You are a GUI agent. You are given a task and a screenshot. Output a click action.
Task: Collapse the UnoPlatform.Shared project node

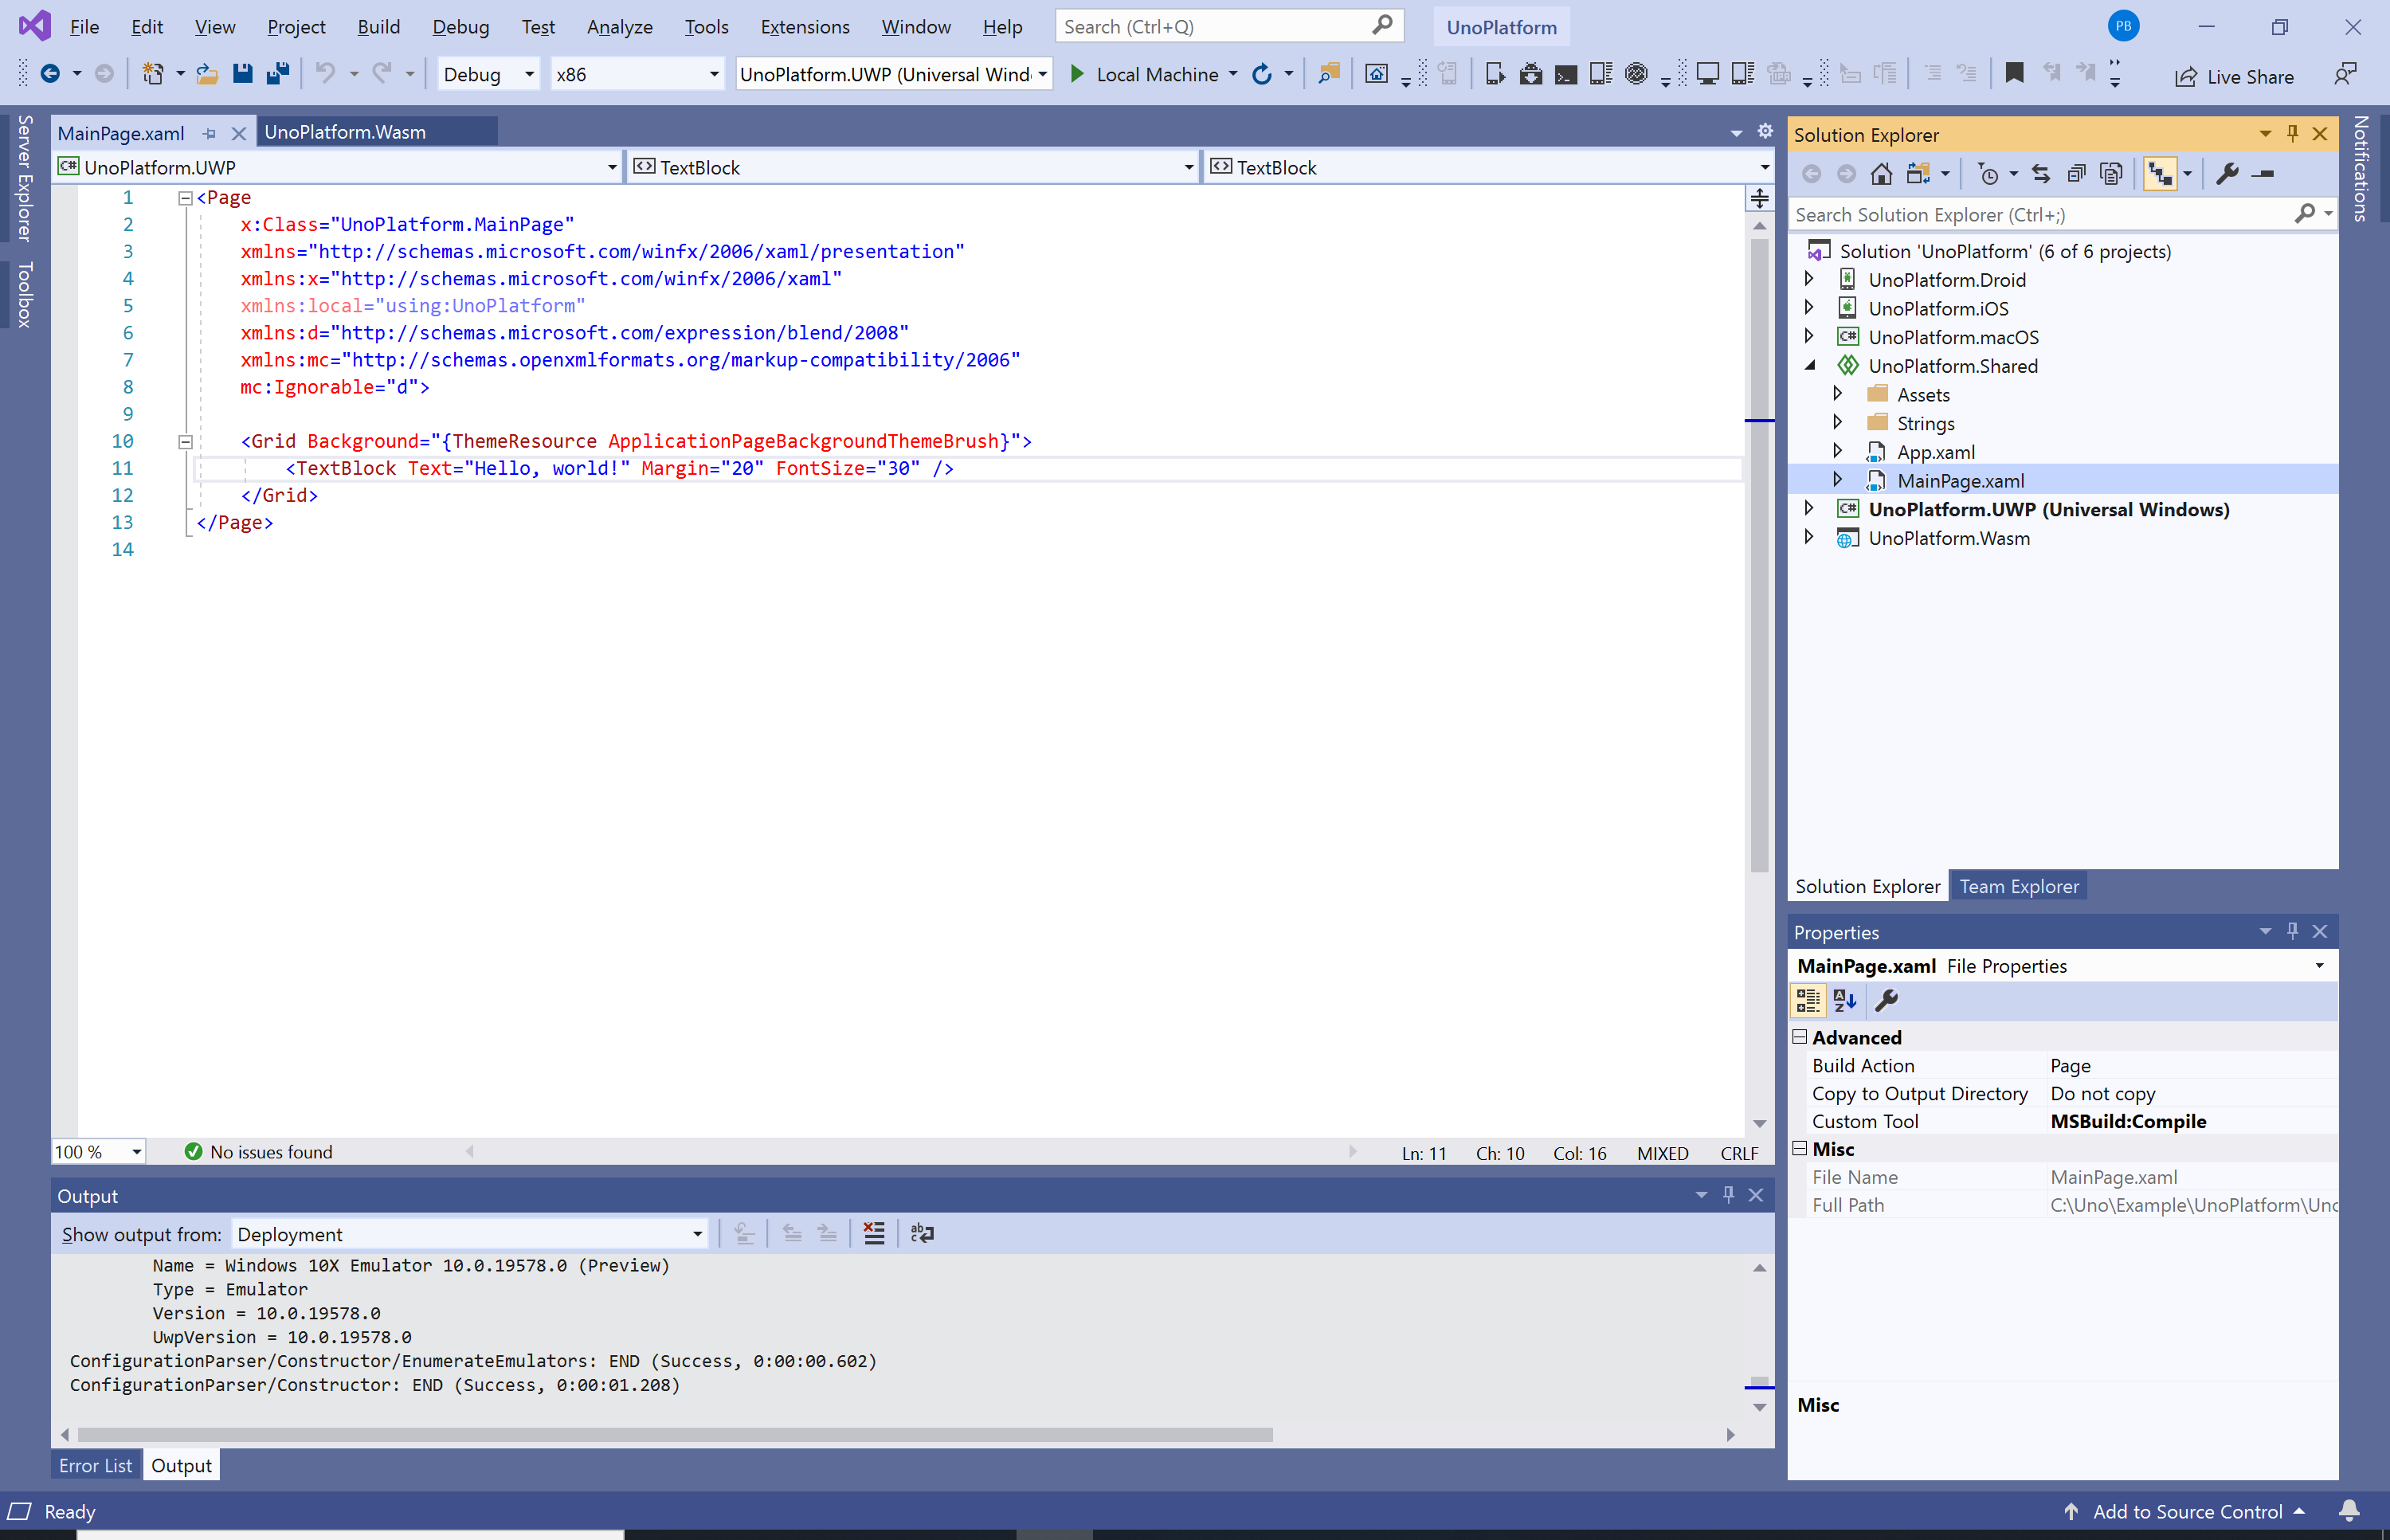[x=1809, y=366]
